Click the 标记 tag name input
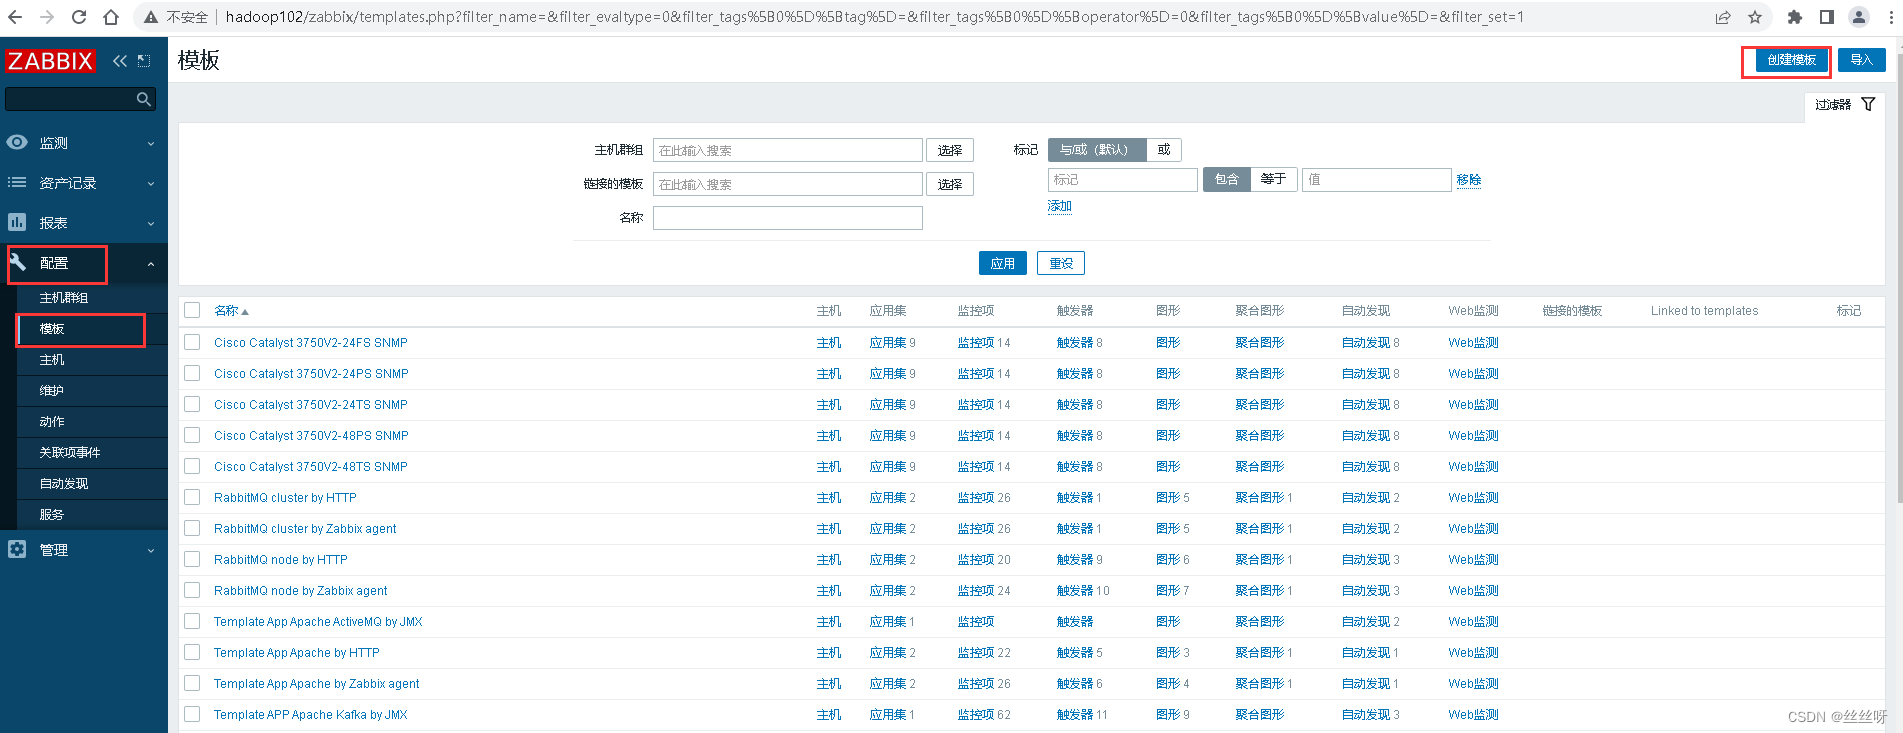This screenshot has width=1903, height=733. [1122, 179]
